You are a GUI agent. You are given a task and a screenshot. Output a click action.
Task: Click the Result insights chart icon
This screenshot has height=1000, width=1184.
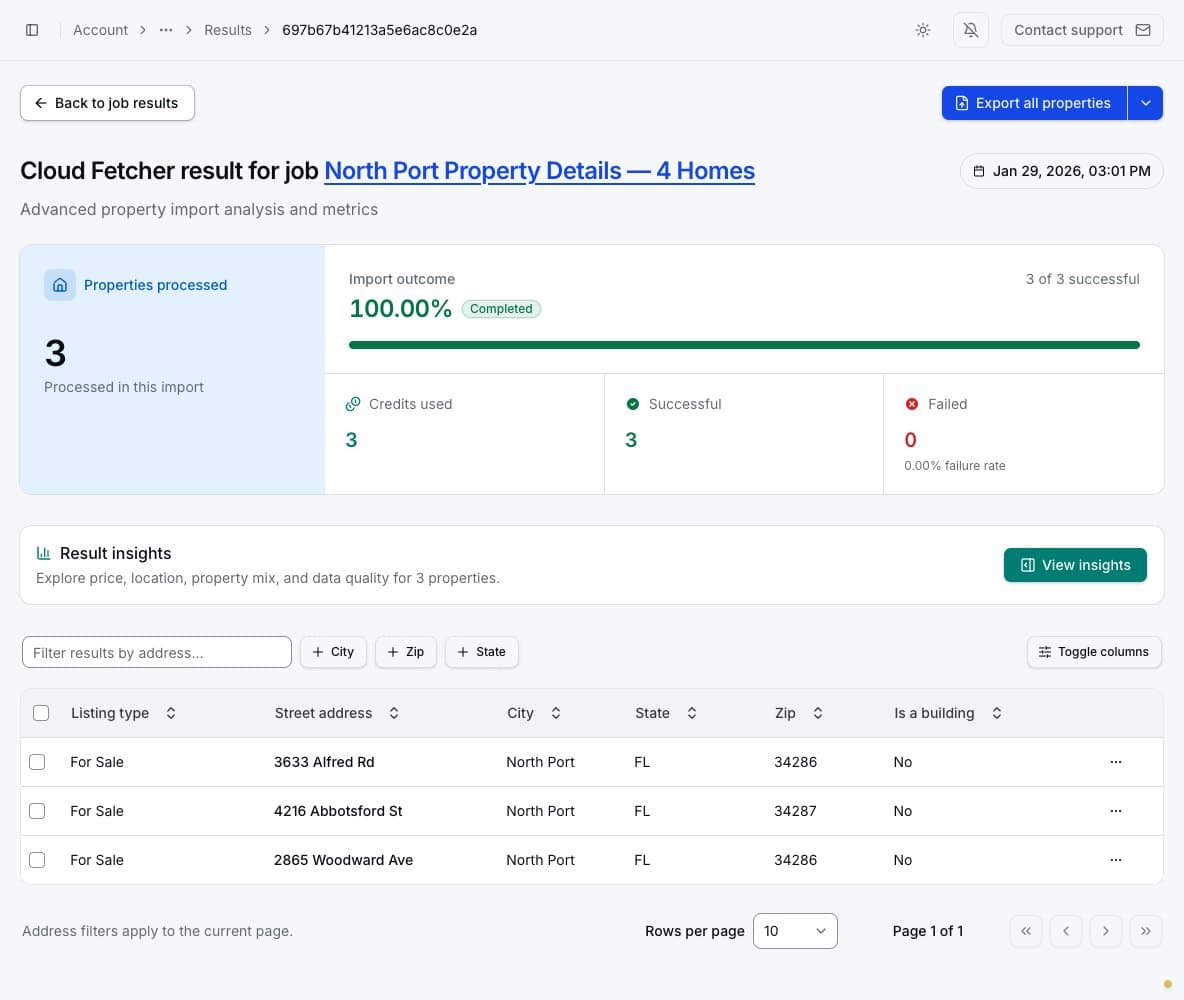tap(44, 553)
